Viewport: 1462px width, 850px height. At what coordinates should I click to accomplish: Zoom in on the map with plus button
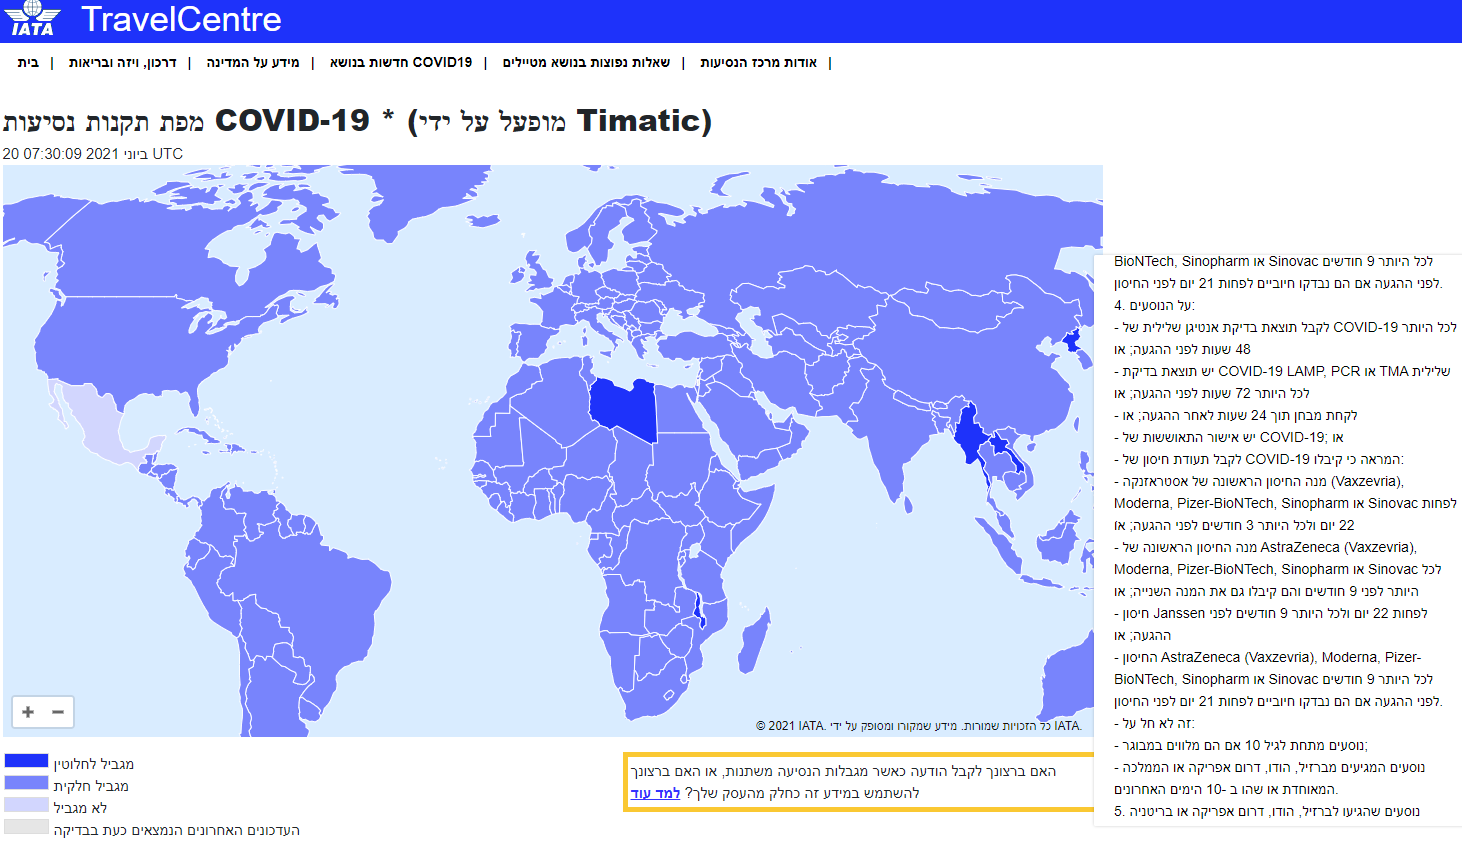28,712
